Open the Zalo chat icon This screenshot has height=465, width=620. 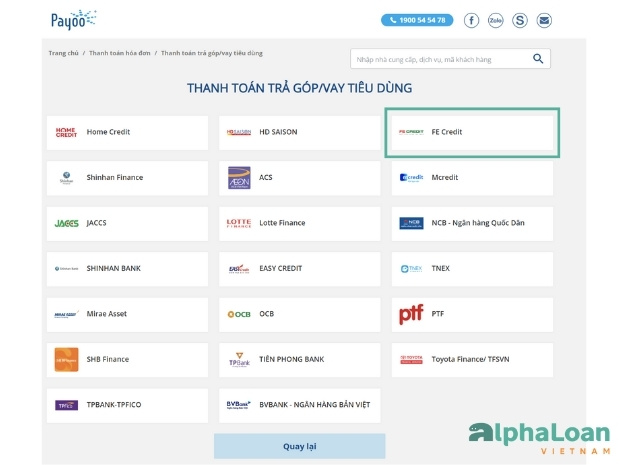[x=495, y=20]
